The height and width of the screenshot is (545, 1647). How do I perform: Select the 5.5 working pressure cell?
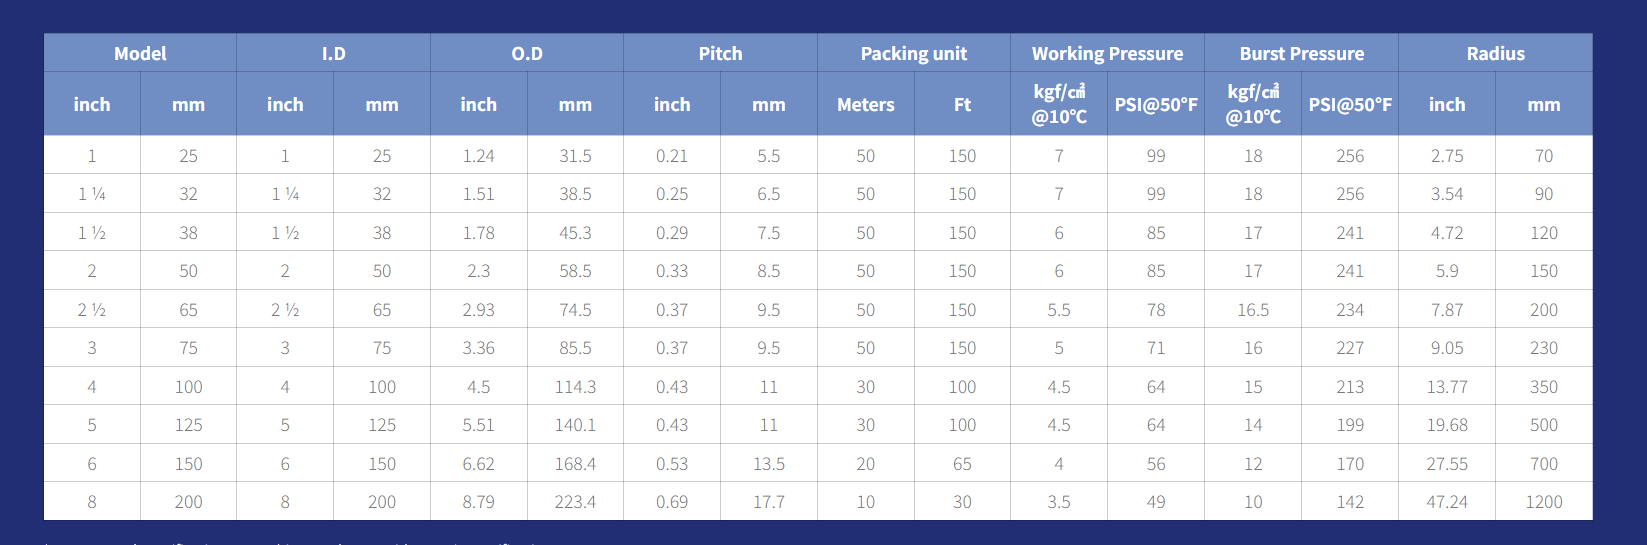tap(1059, 310)
